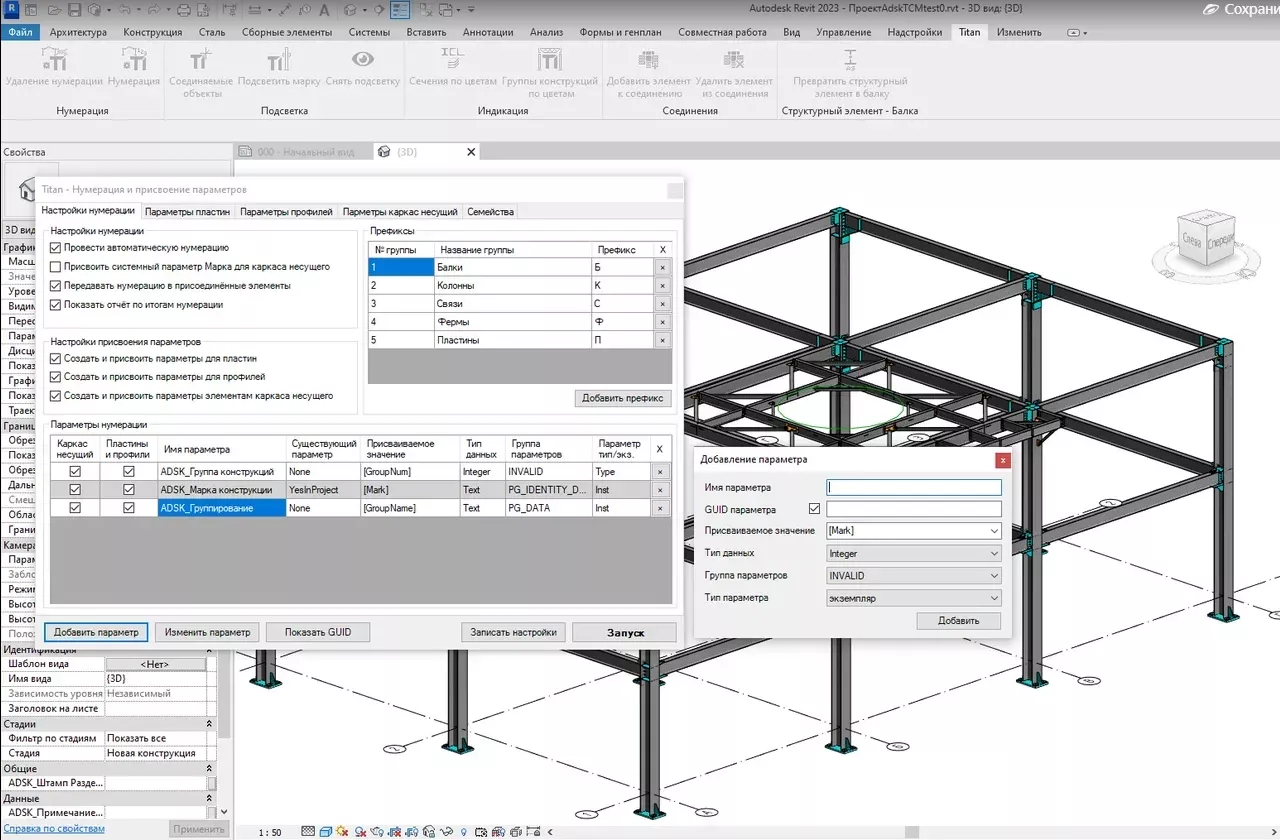Image resolution: width=1280 pixels, height=840 pixels.
Task: Toggle sun path icon in view control bar
Action: 341,831
